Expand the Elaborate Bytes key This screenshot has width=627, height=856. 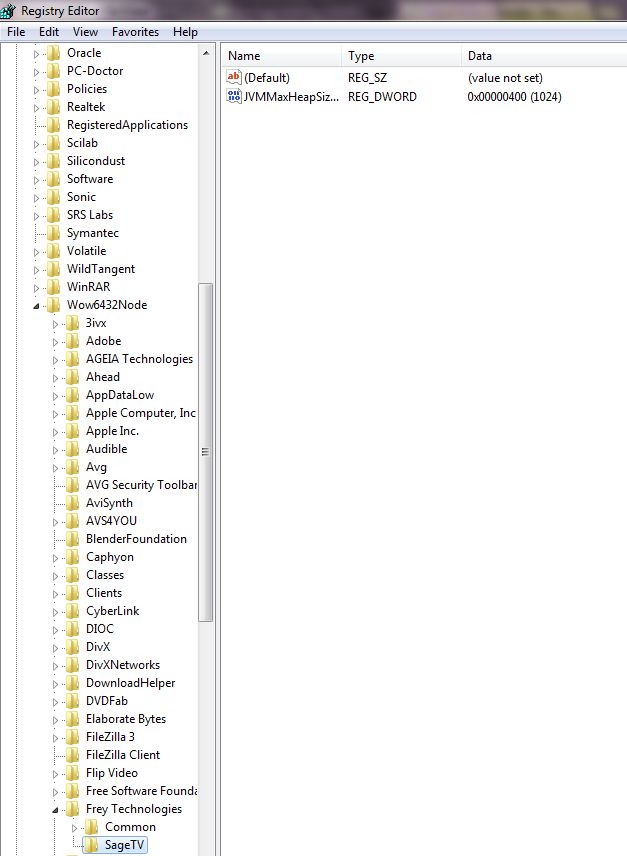tap(56, 721)
